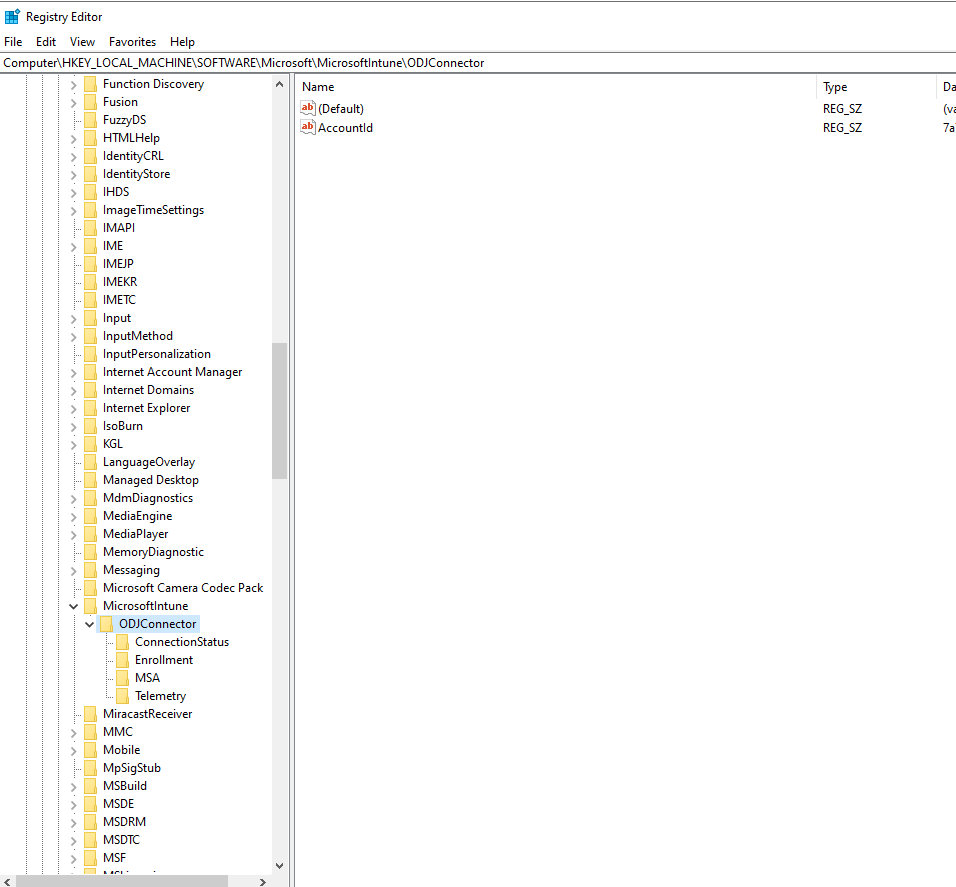Screen dimensions: 956x887
Task: Select the ConnectionStatus key
Action: (182, 642)
